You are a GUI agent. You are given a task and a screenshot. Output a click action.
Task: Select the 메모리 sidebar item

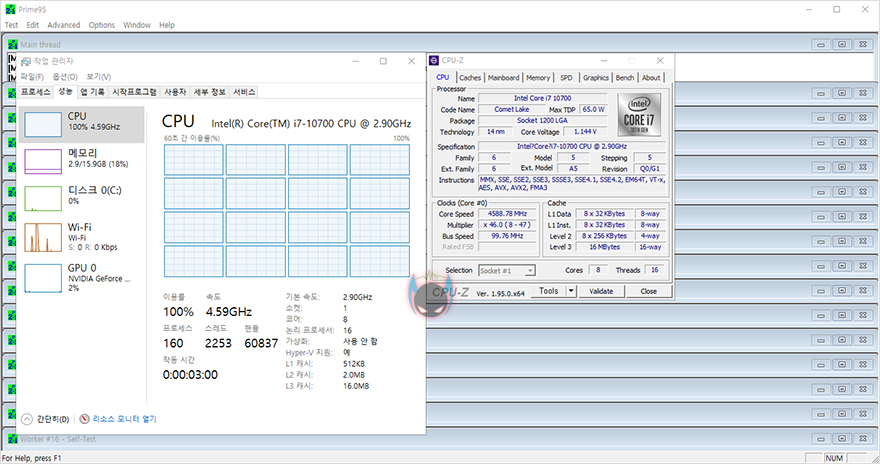(82, 161)
